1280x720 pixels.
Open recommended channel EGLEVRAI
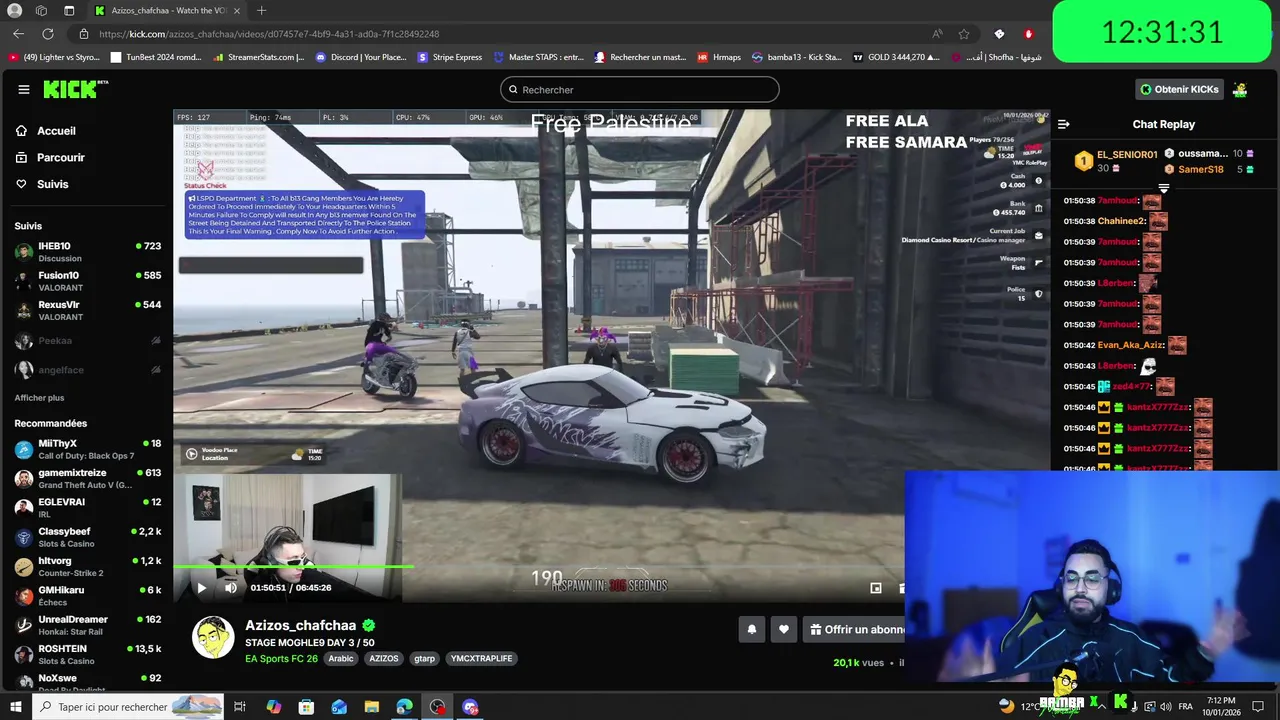pos(87,508)
